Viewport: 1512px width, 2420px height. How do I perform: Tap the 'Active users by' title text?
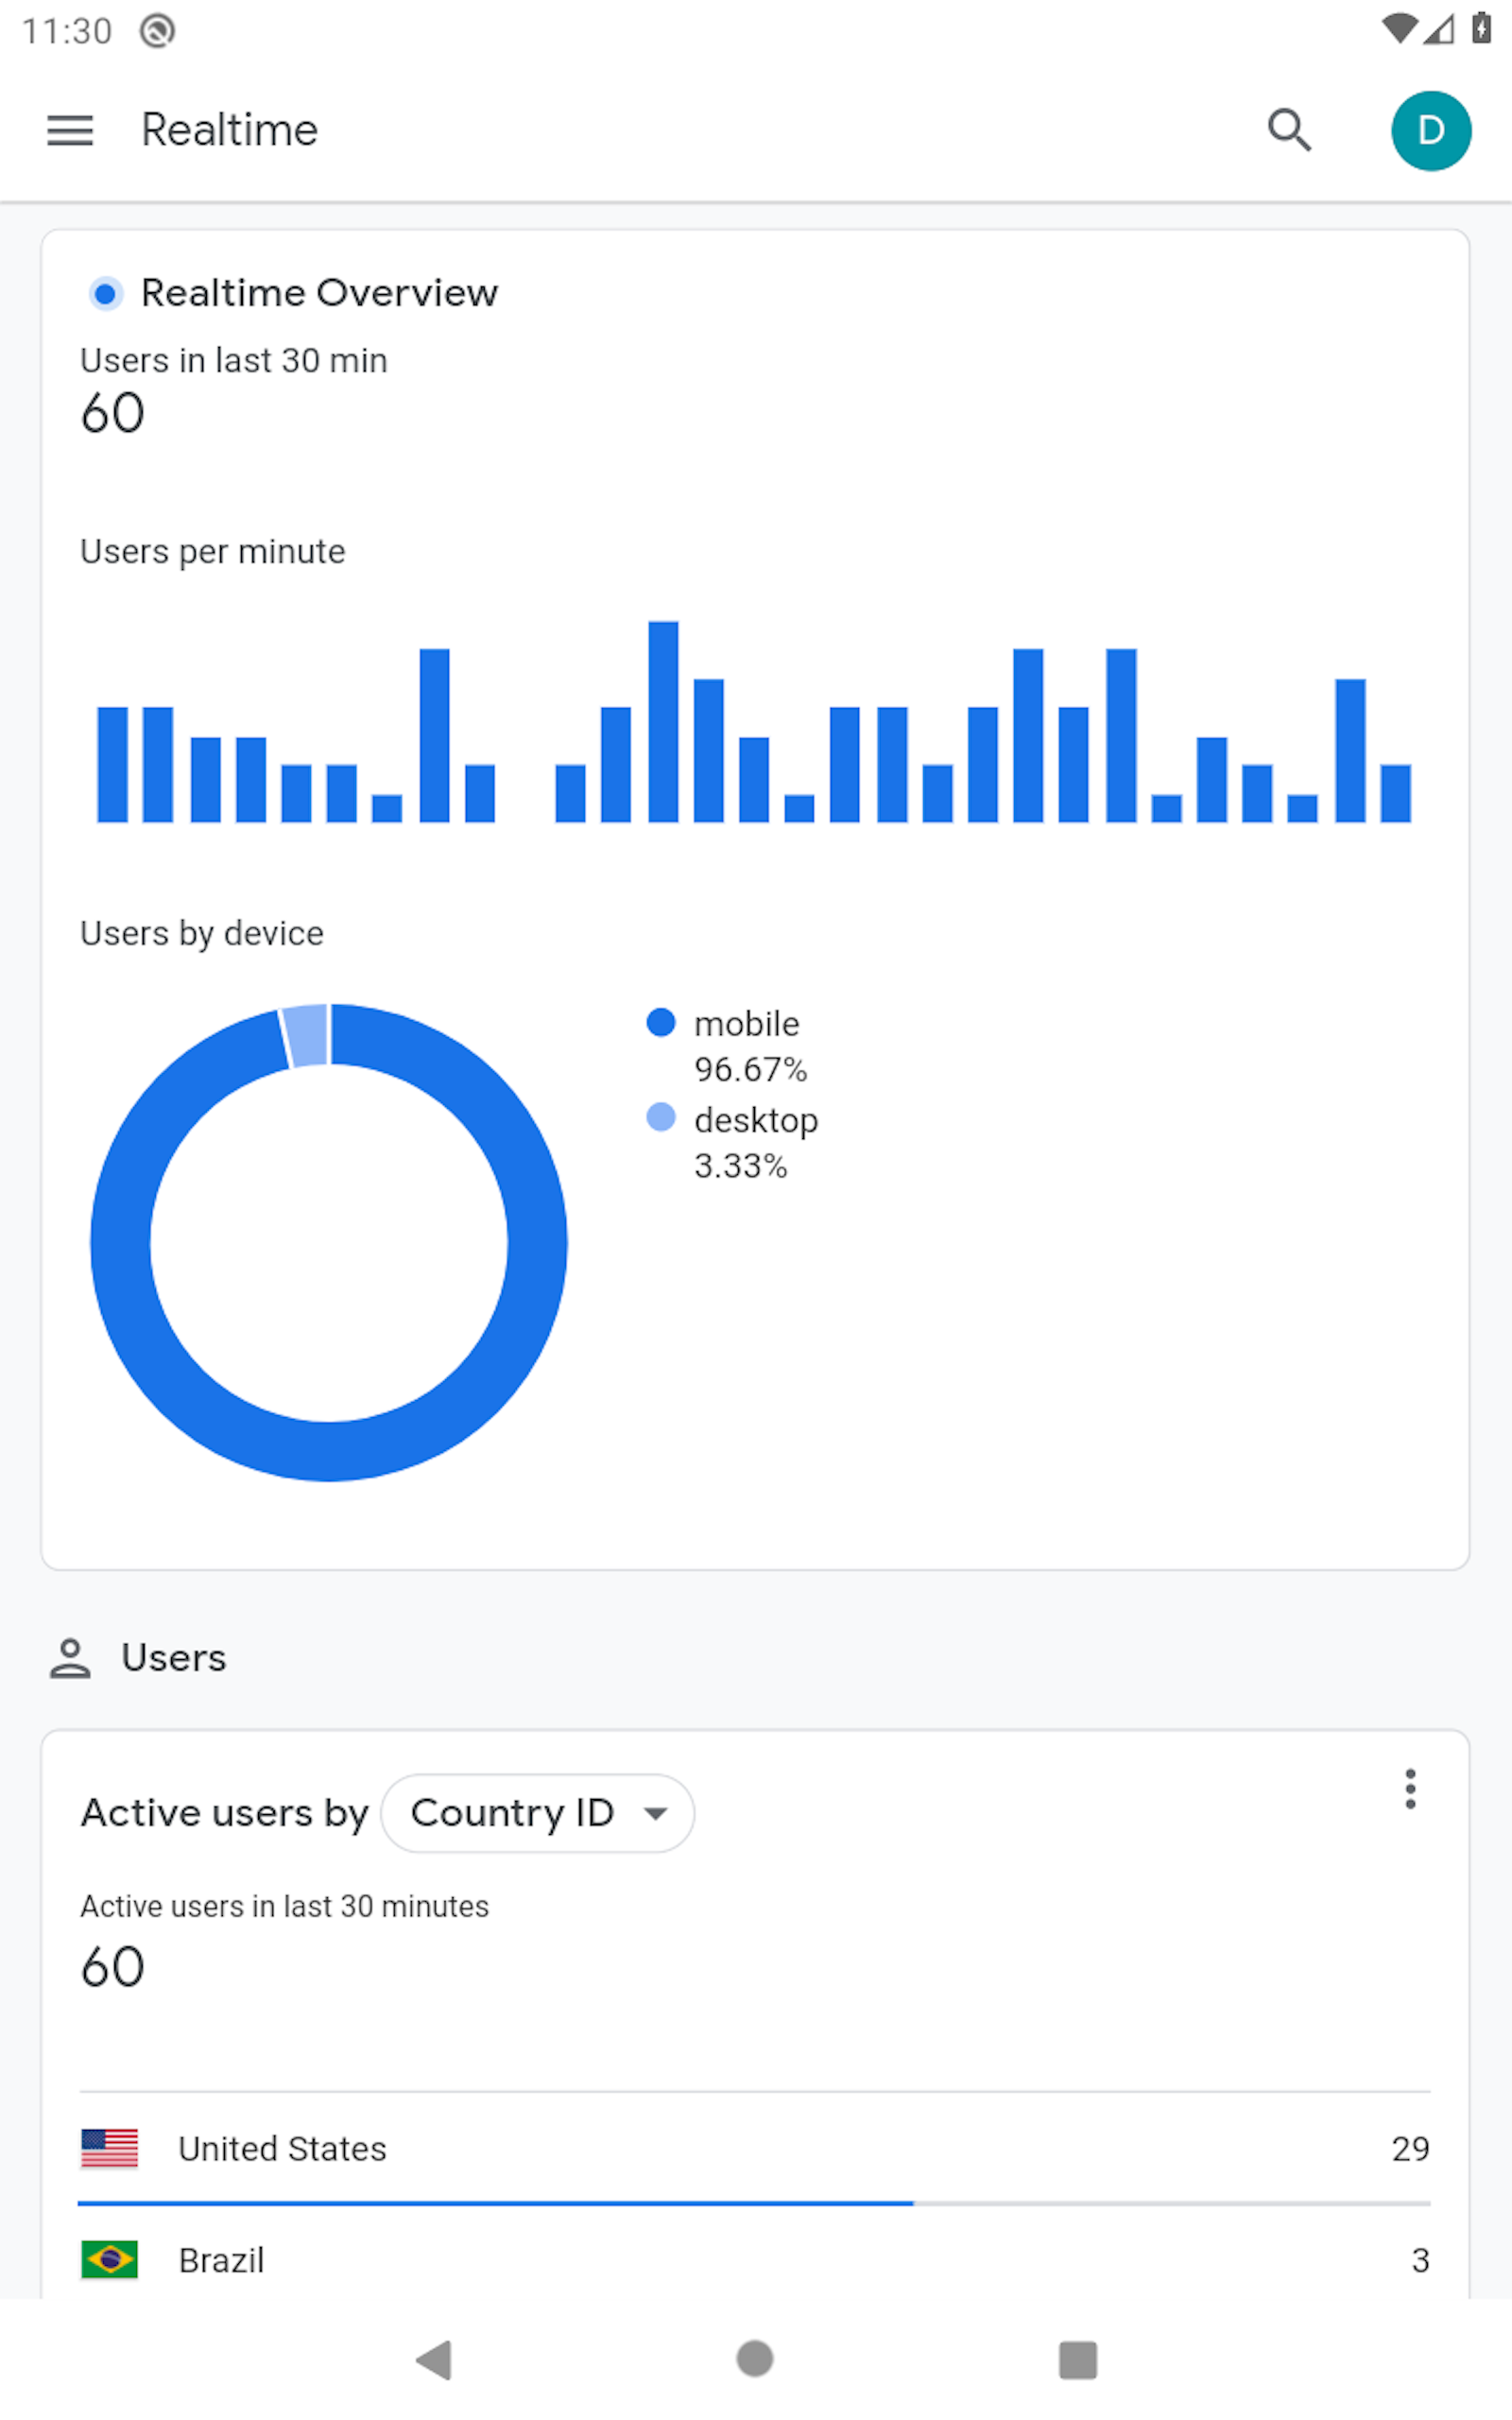pyautogui.click(x=225, y=1813)
